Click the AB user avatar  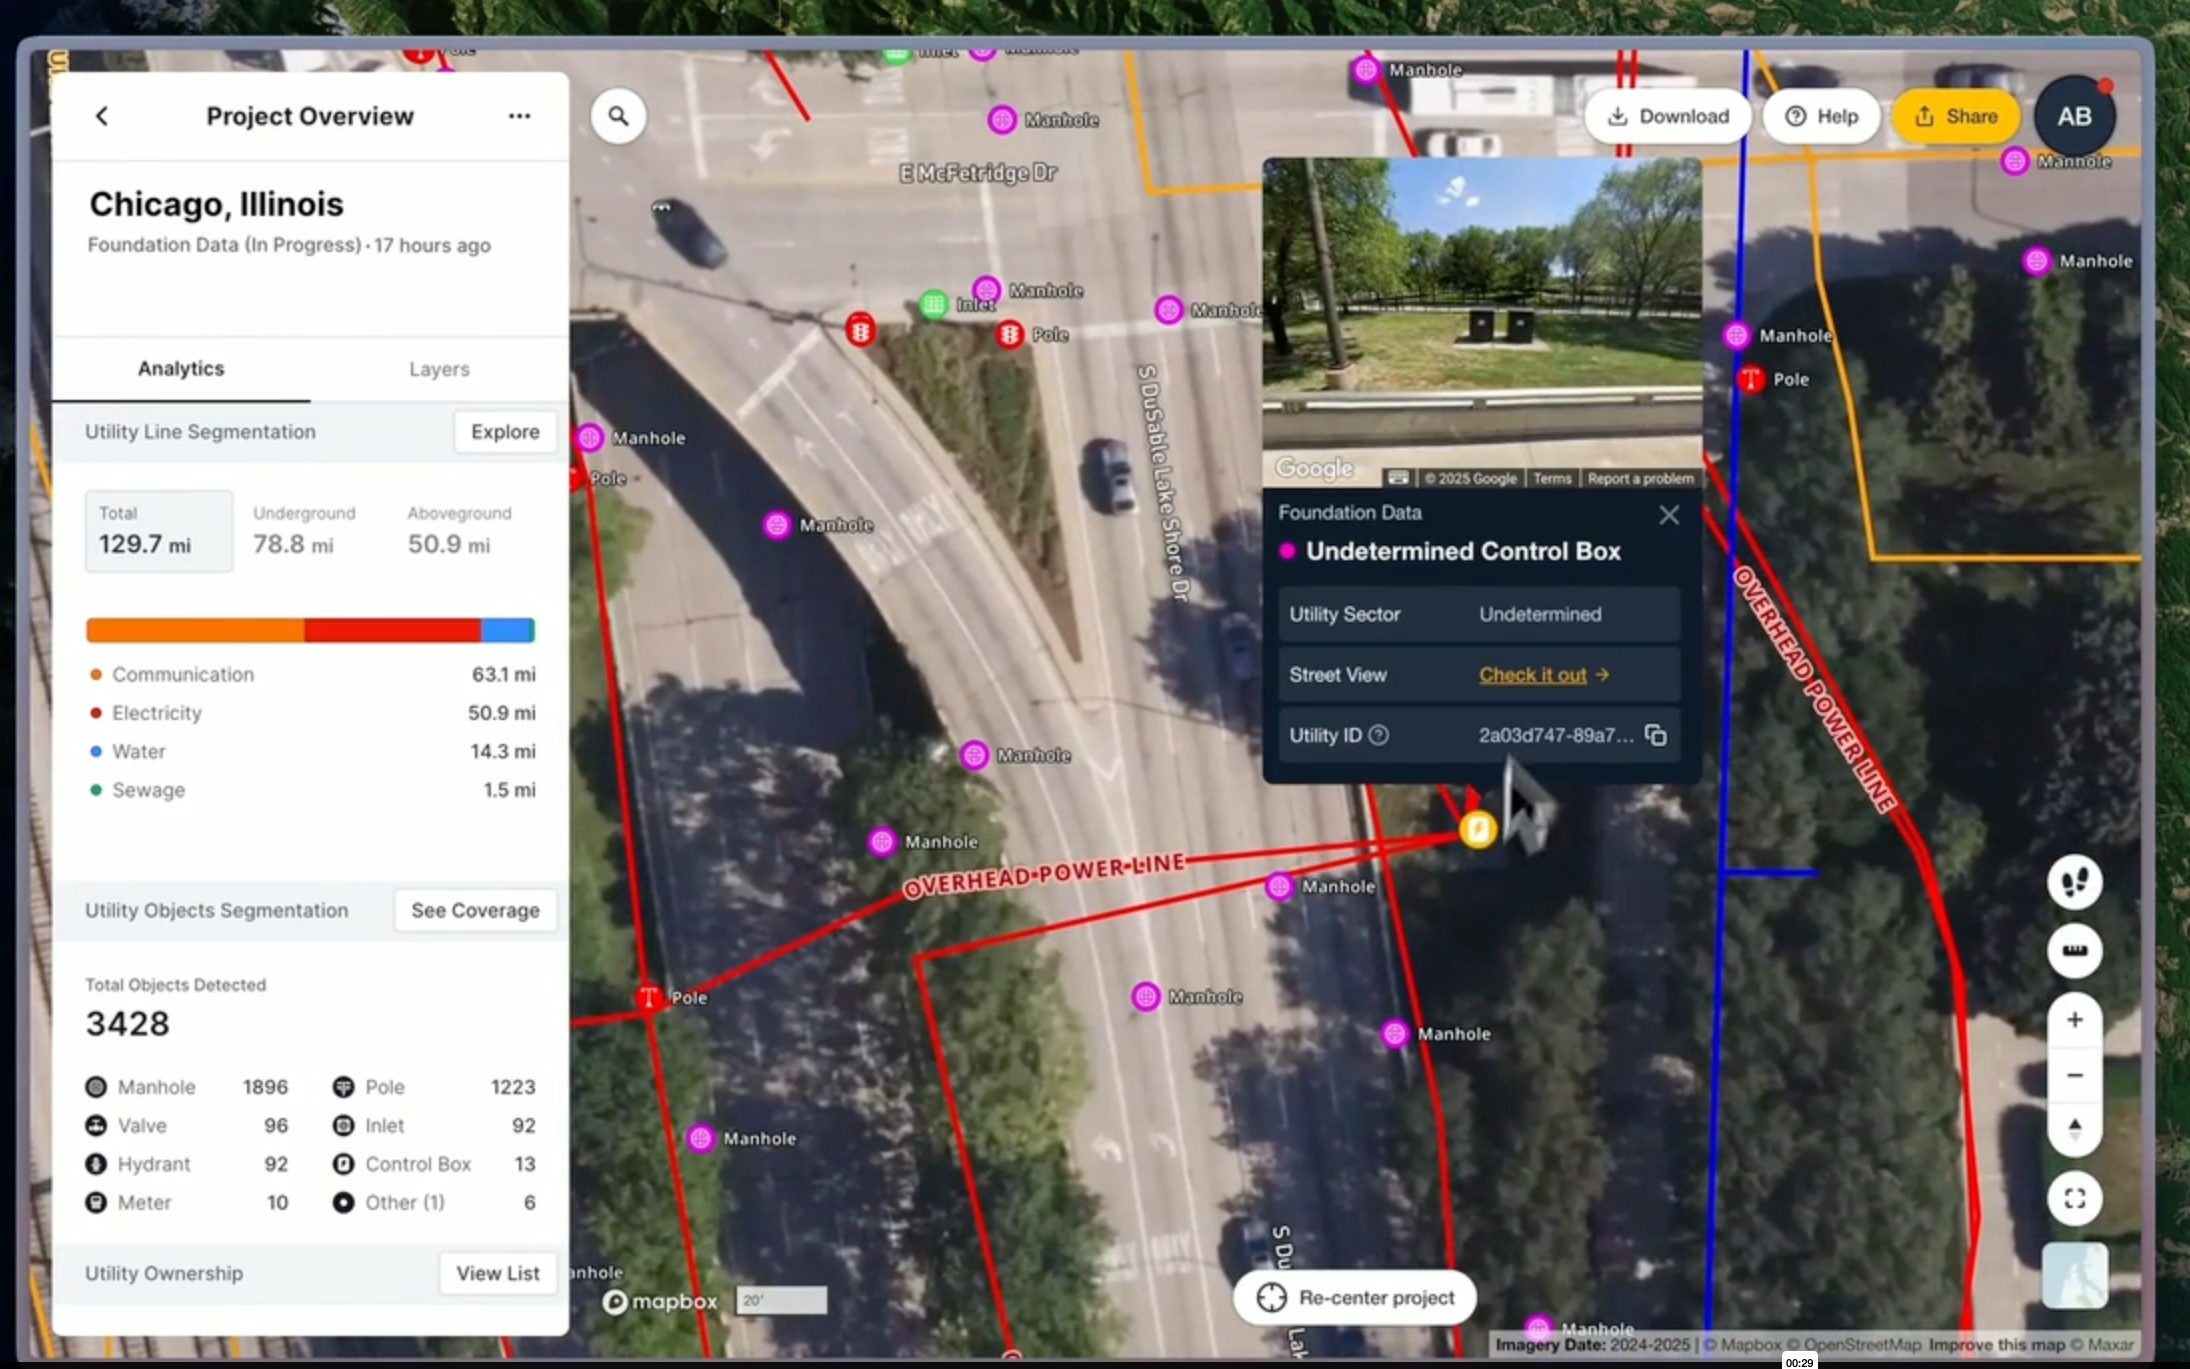[2074, 116]
